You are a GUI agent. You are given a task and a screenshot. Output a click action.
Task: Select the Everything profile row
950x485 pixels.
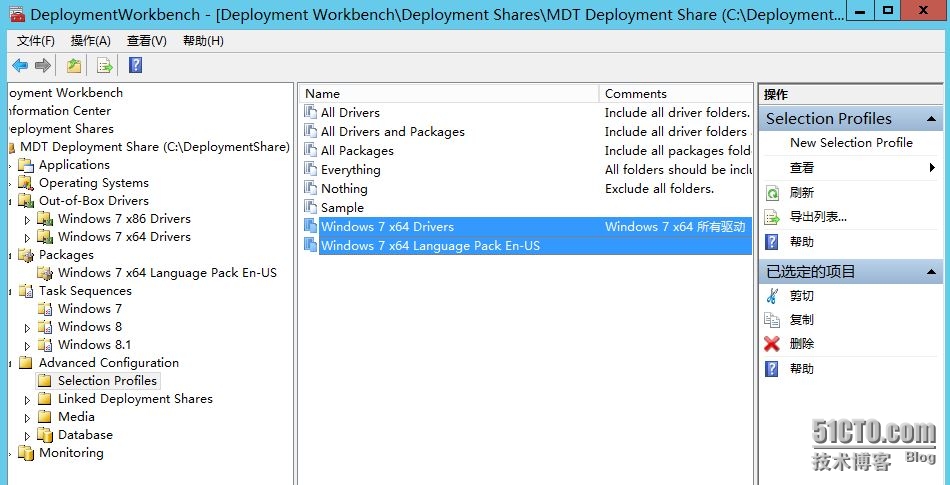pos(527,170)
